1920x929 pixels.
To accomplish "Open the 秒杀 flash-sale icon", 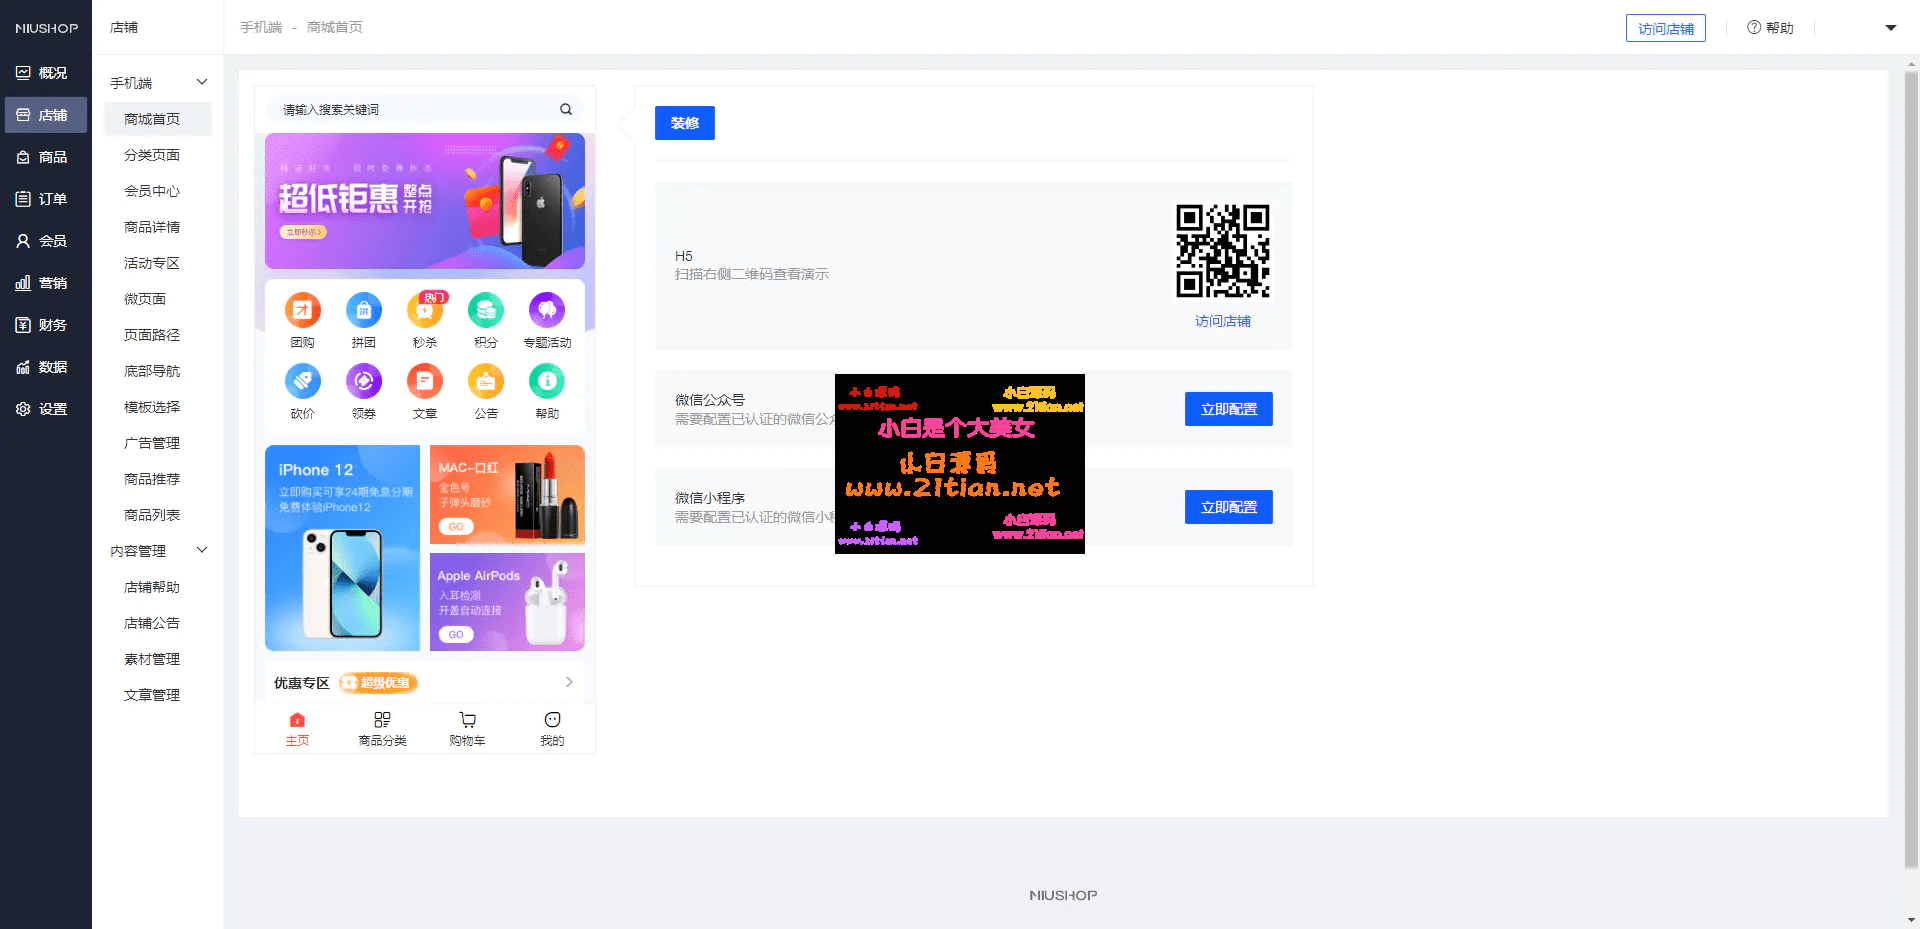I will pos(425,311).
